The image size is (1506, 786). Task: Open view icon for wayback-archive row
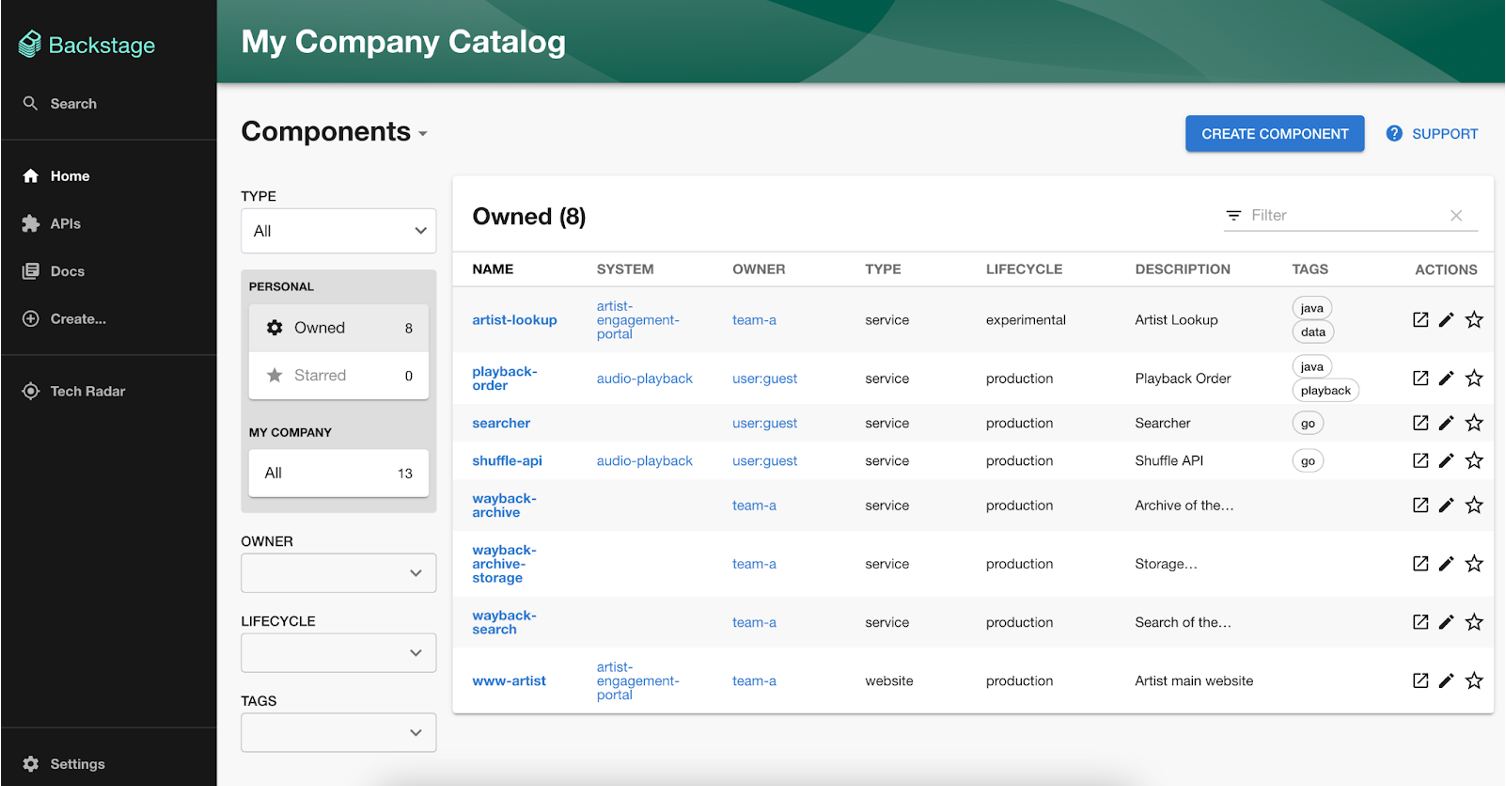[1420, 505]
